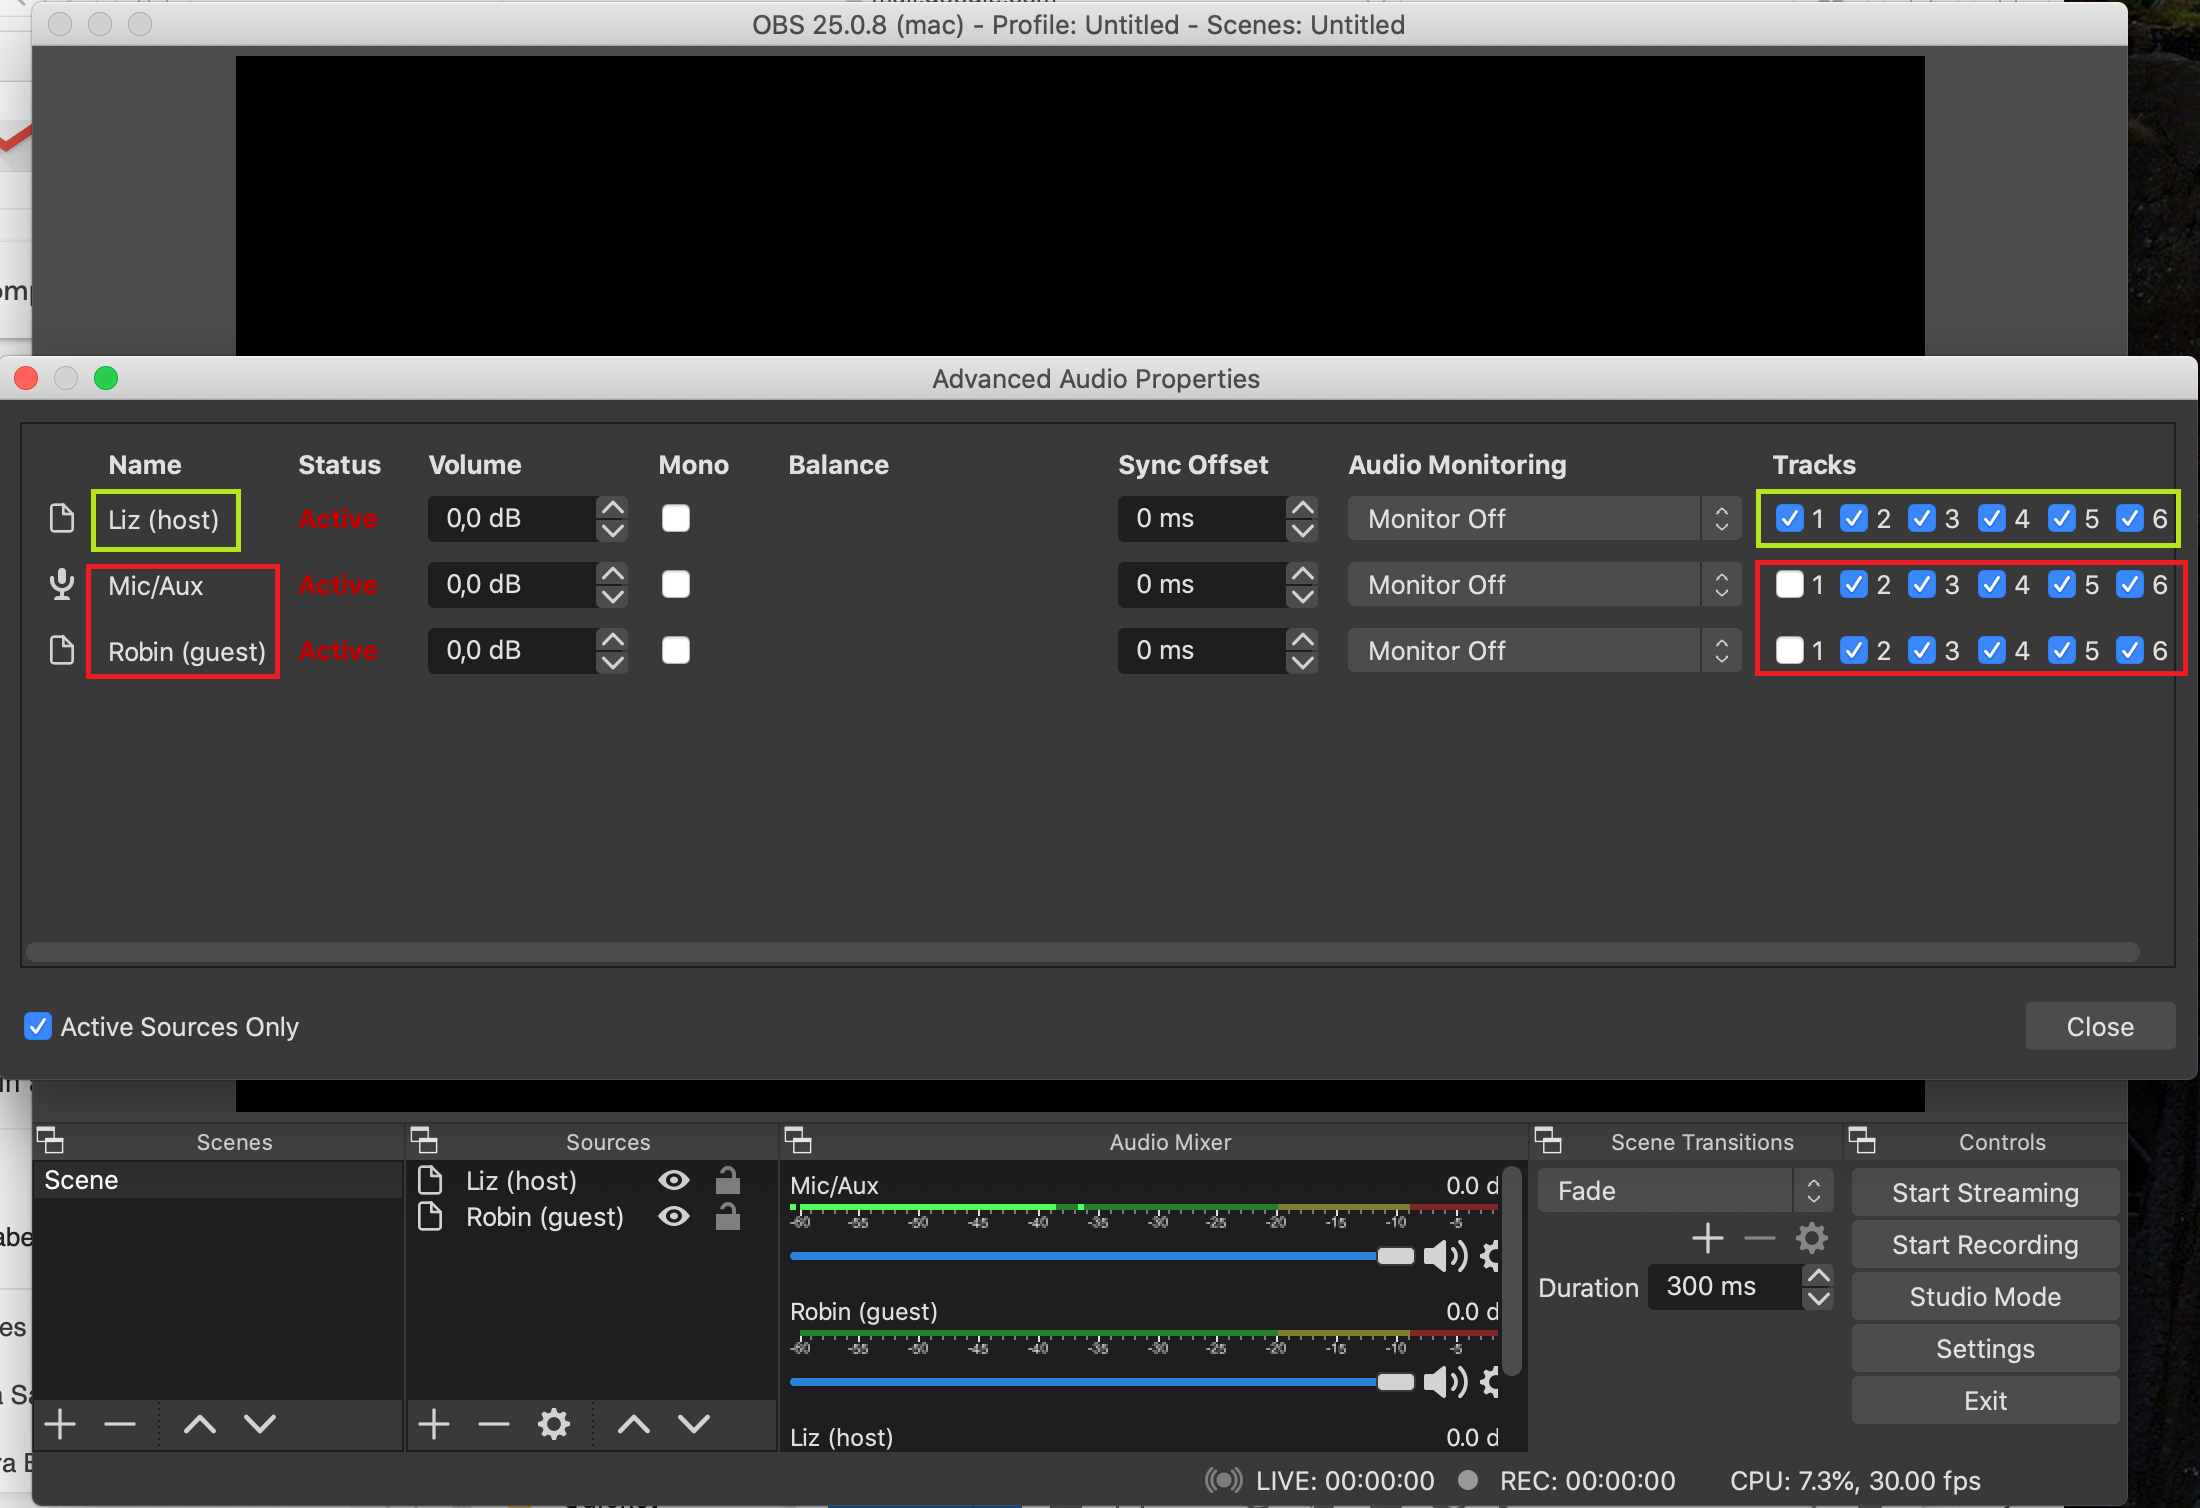This screenshot has height=1508, width=2200.
Task: Close the Advanced Audio Properties dialog
Action: tap(2099, 1027)
